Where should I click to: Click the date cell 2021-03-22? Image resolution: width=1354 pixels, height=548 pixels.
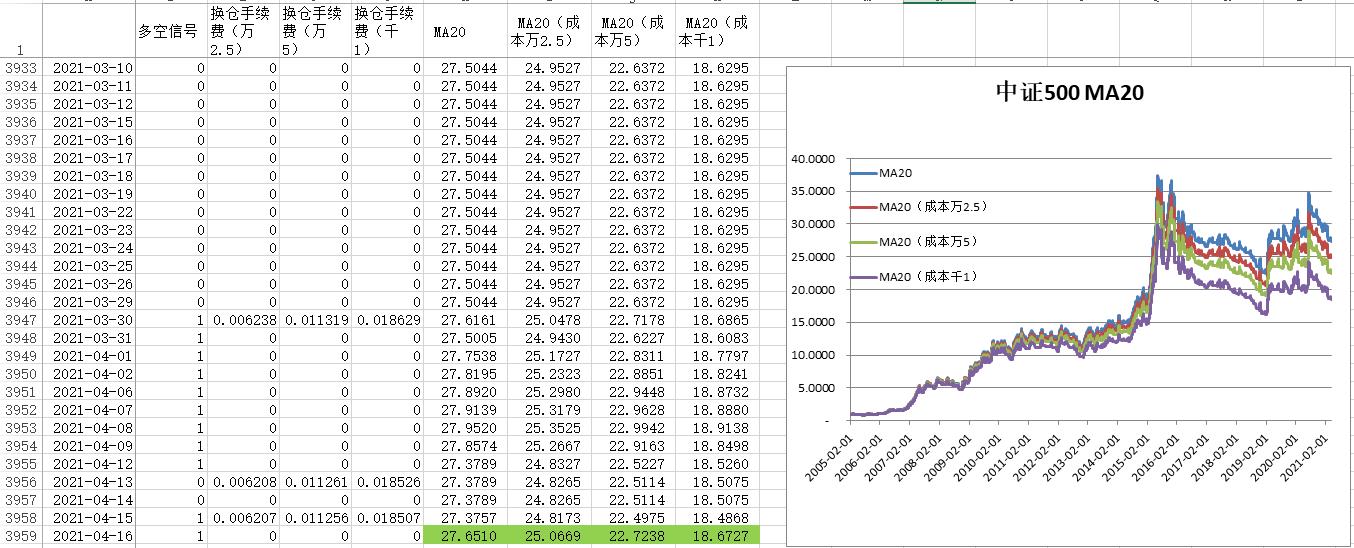[90, 212]
